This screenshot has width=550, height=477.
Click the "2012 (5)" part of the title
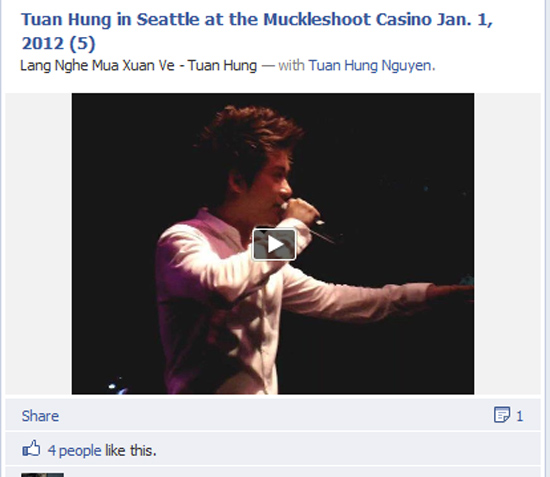pos(58,43)
